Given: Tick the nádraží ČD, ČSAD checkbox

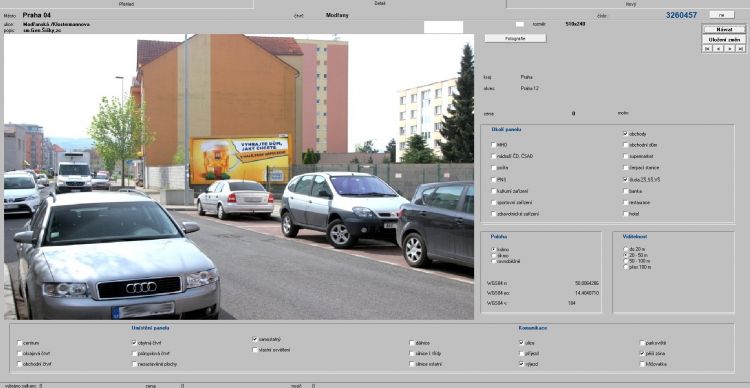Looking at the screenshot, I should click(x=494, y=156).
